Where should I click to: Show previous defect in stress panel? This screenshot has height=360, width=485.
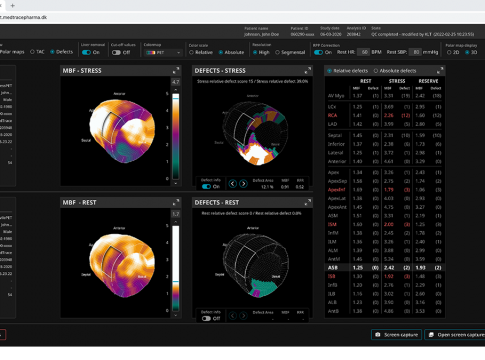(233, 183)
